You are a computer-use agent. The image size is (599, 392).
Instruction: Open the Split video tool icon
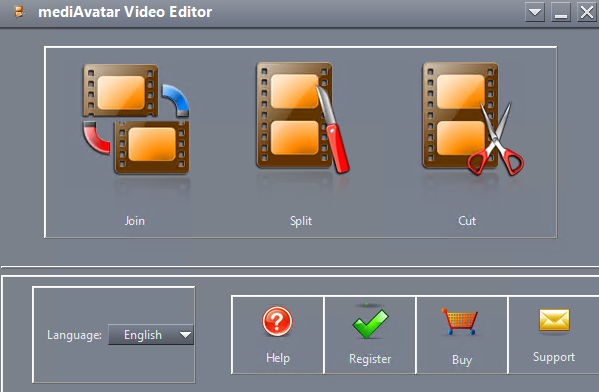(x=303, y=117)
